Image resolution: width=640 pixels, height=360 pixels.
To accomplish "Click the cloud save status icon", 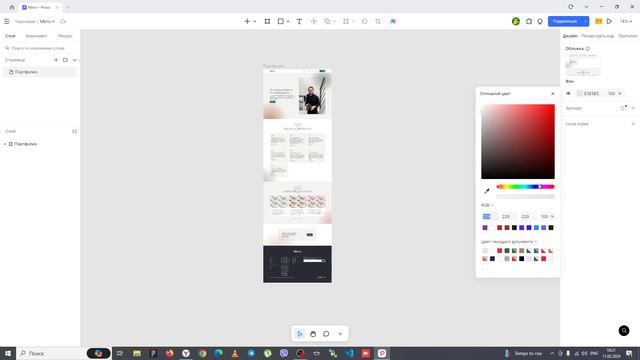I will tap(63, 21).
